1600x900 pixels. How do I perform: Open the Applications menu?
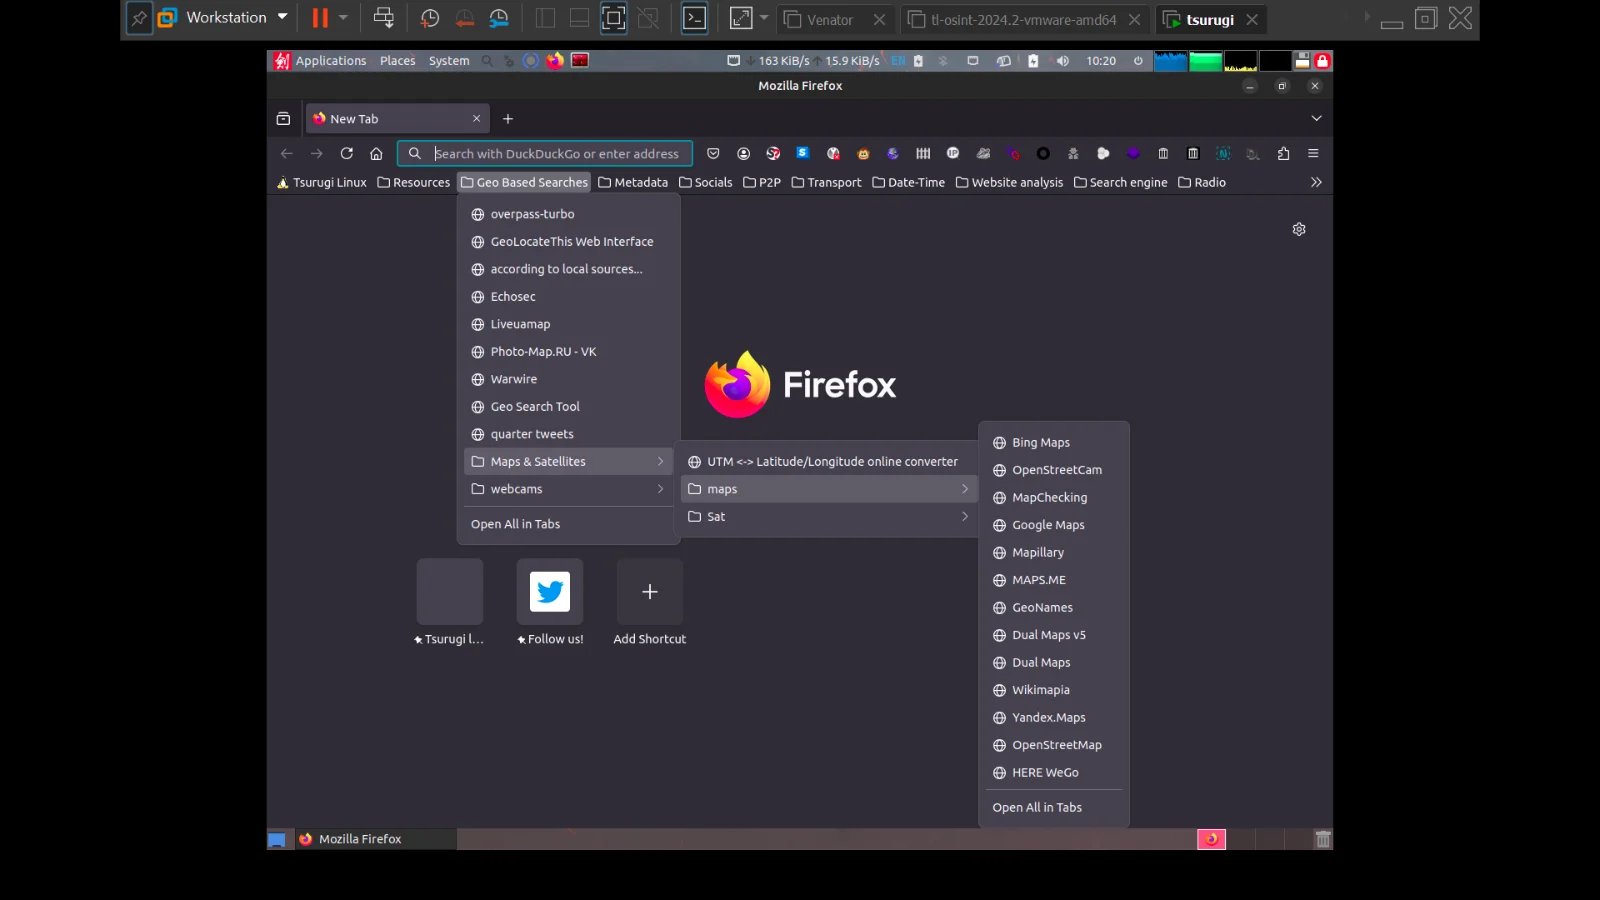click(x=331, y=61)
